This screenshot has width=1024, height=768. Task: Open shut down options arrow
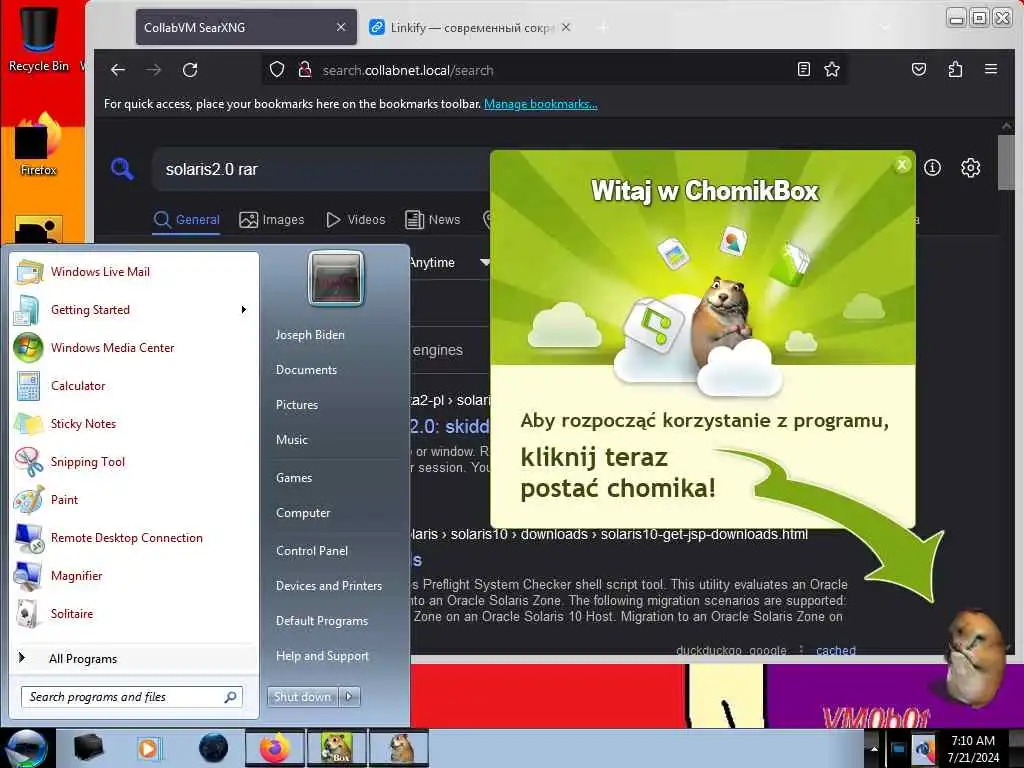[349, 697]
